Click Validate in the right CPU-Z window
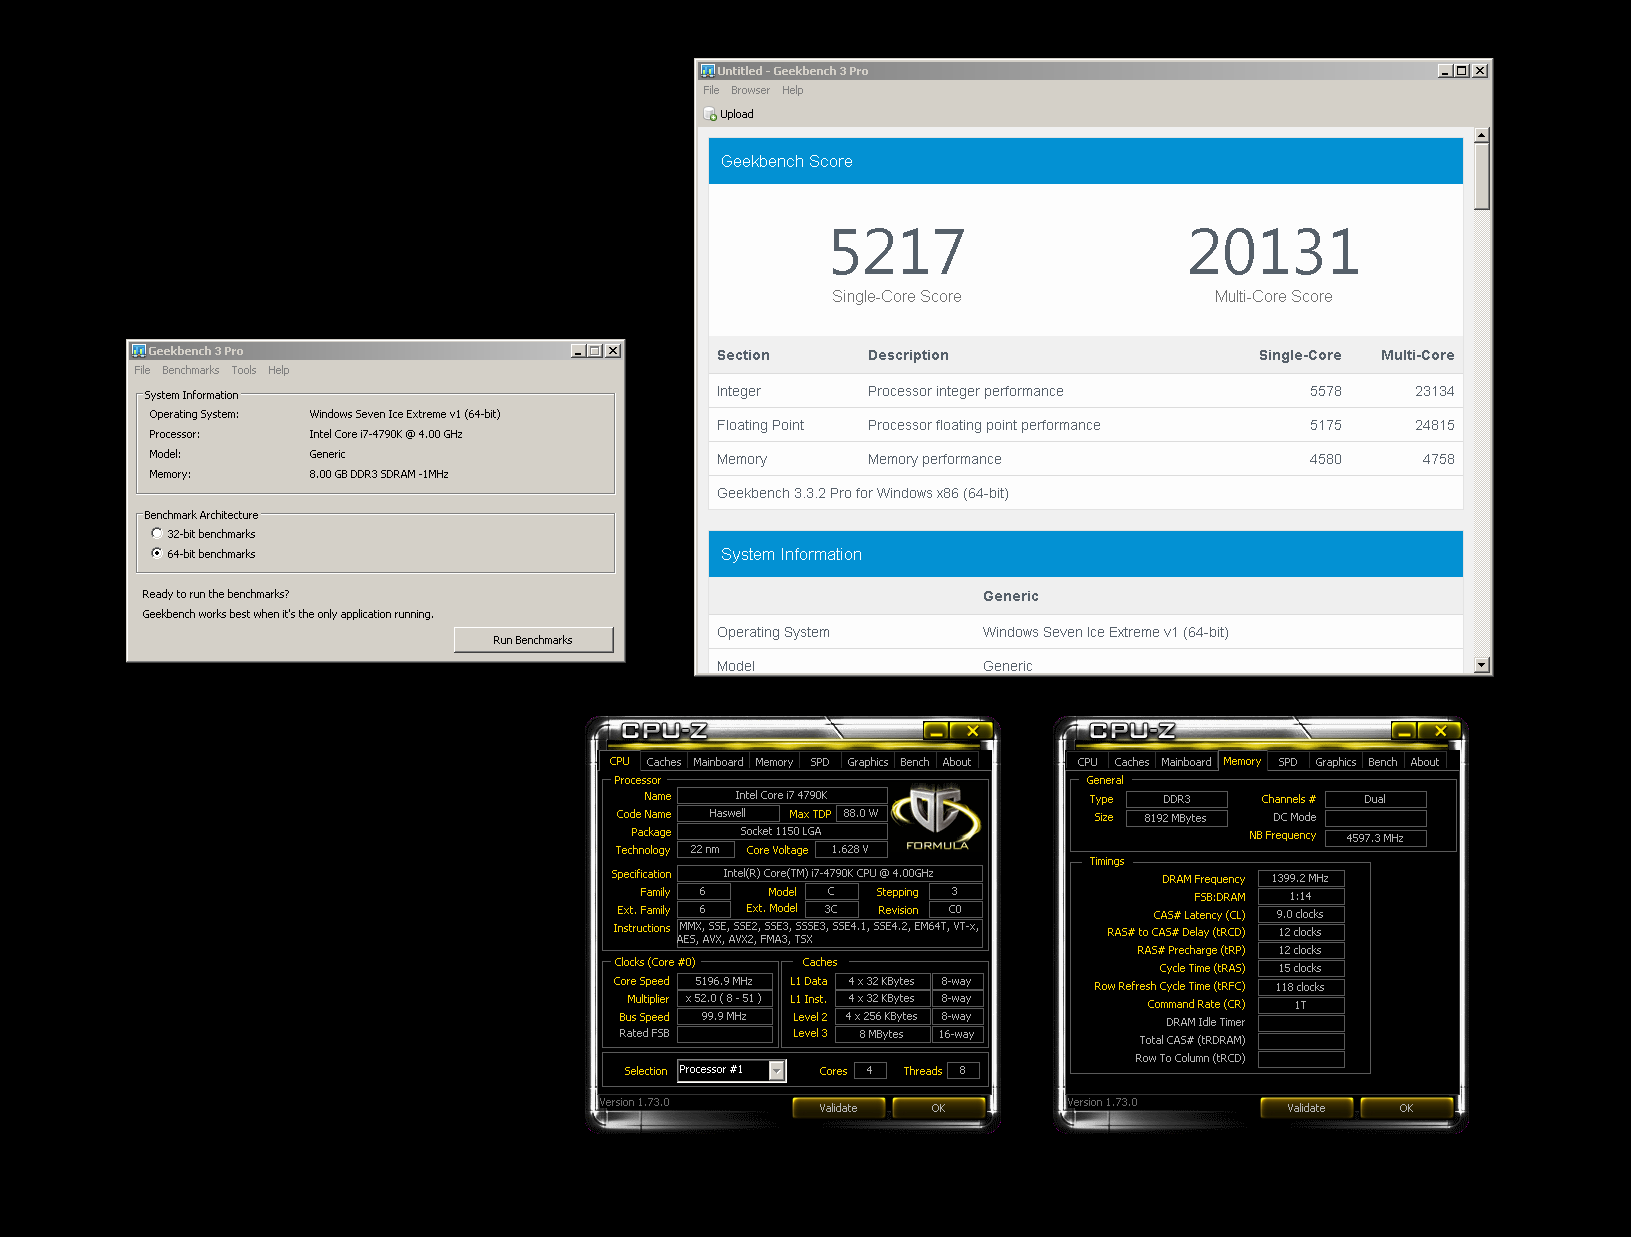Image resolution: width=1631 pixels, height=1237 pixels. point(1306,1108)
